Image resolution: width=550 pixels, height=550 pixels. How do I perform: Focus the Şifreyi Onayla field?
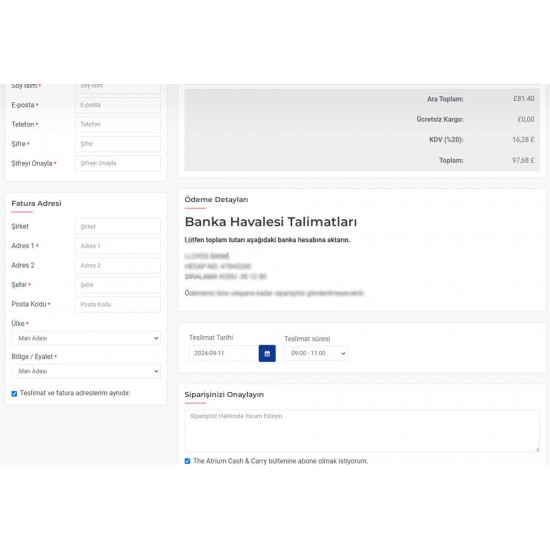pos(118,163)
